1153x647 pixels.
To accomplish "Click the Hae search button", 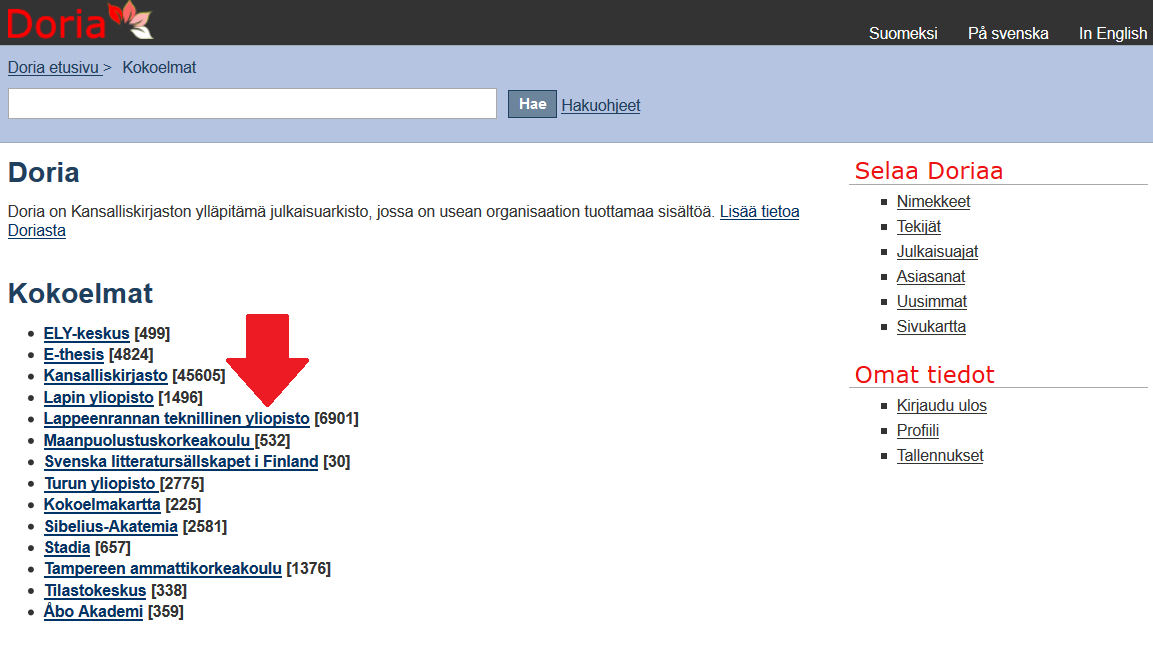I will point(532,104).
